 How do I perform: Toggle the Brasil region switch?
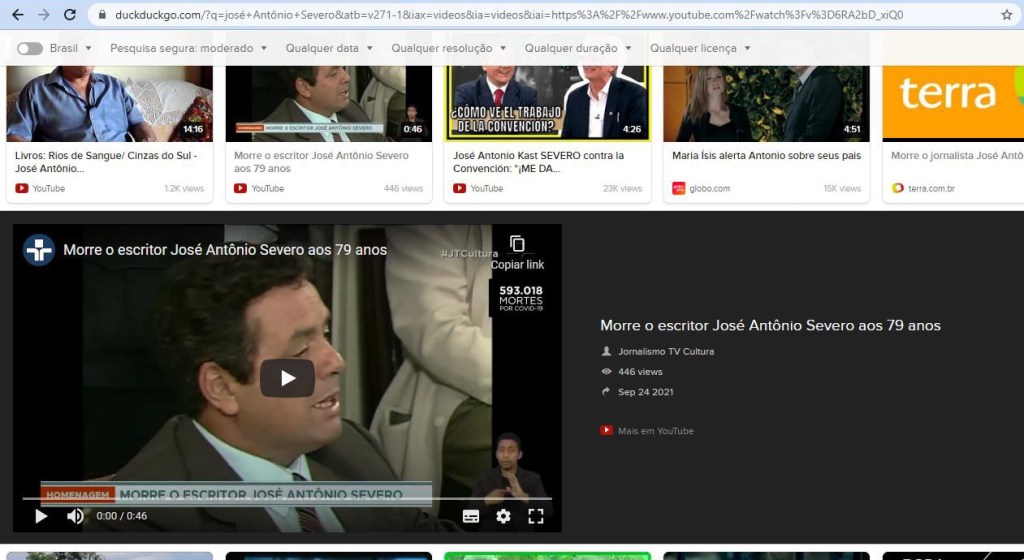click(x=30, y=48)
